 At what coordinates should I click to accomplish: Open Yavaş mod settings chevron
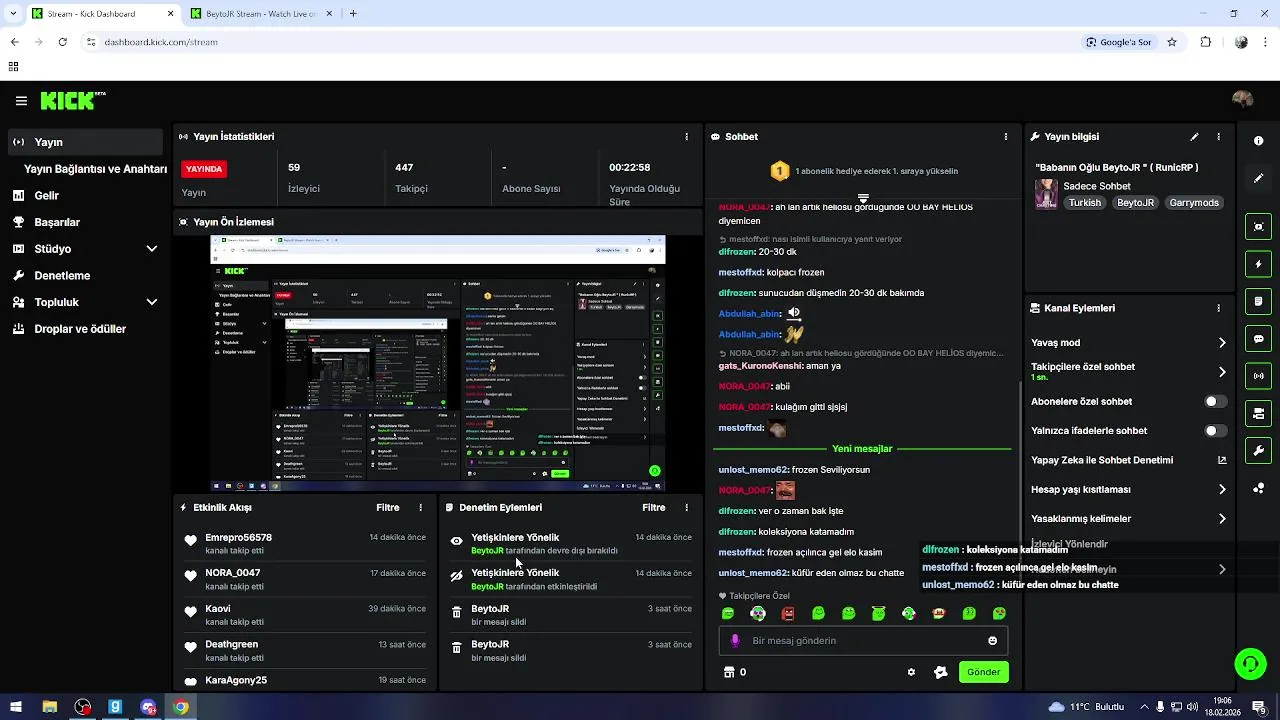(1222, 343)
